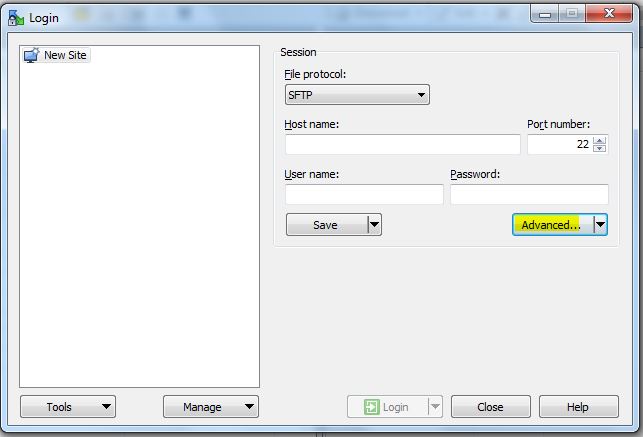Viewport: 643px width, 437px height.
Task: Expand the Save button arrow menu
Action: click(x=375, y=225)
